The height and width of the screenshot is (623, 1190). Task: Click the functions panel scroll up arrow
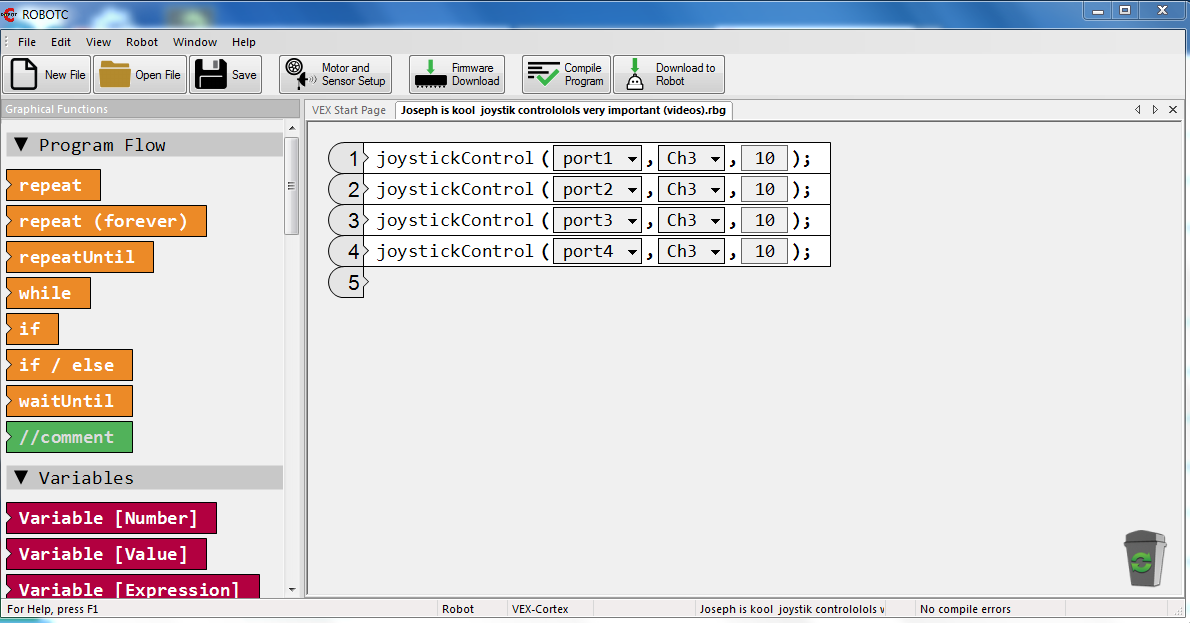coord(292,127)
